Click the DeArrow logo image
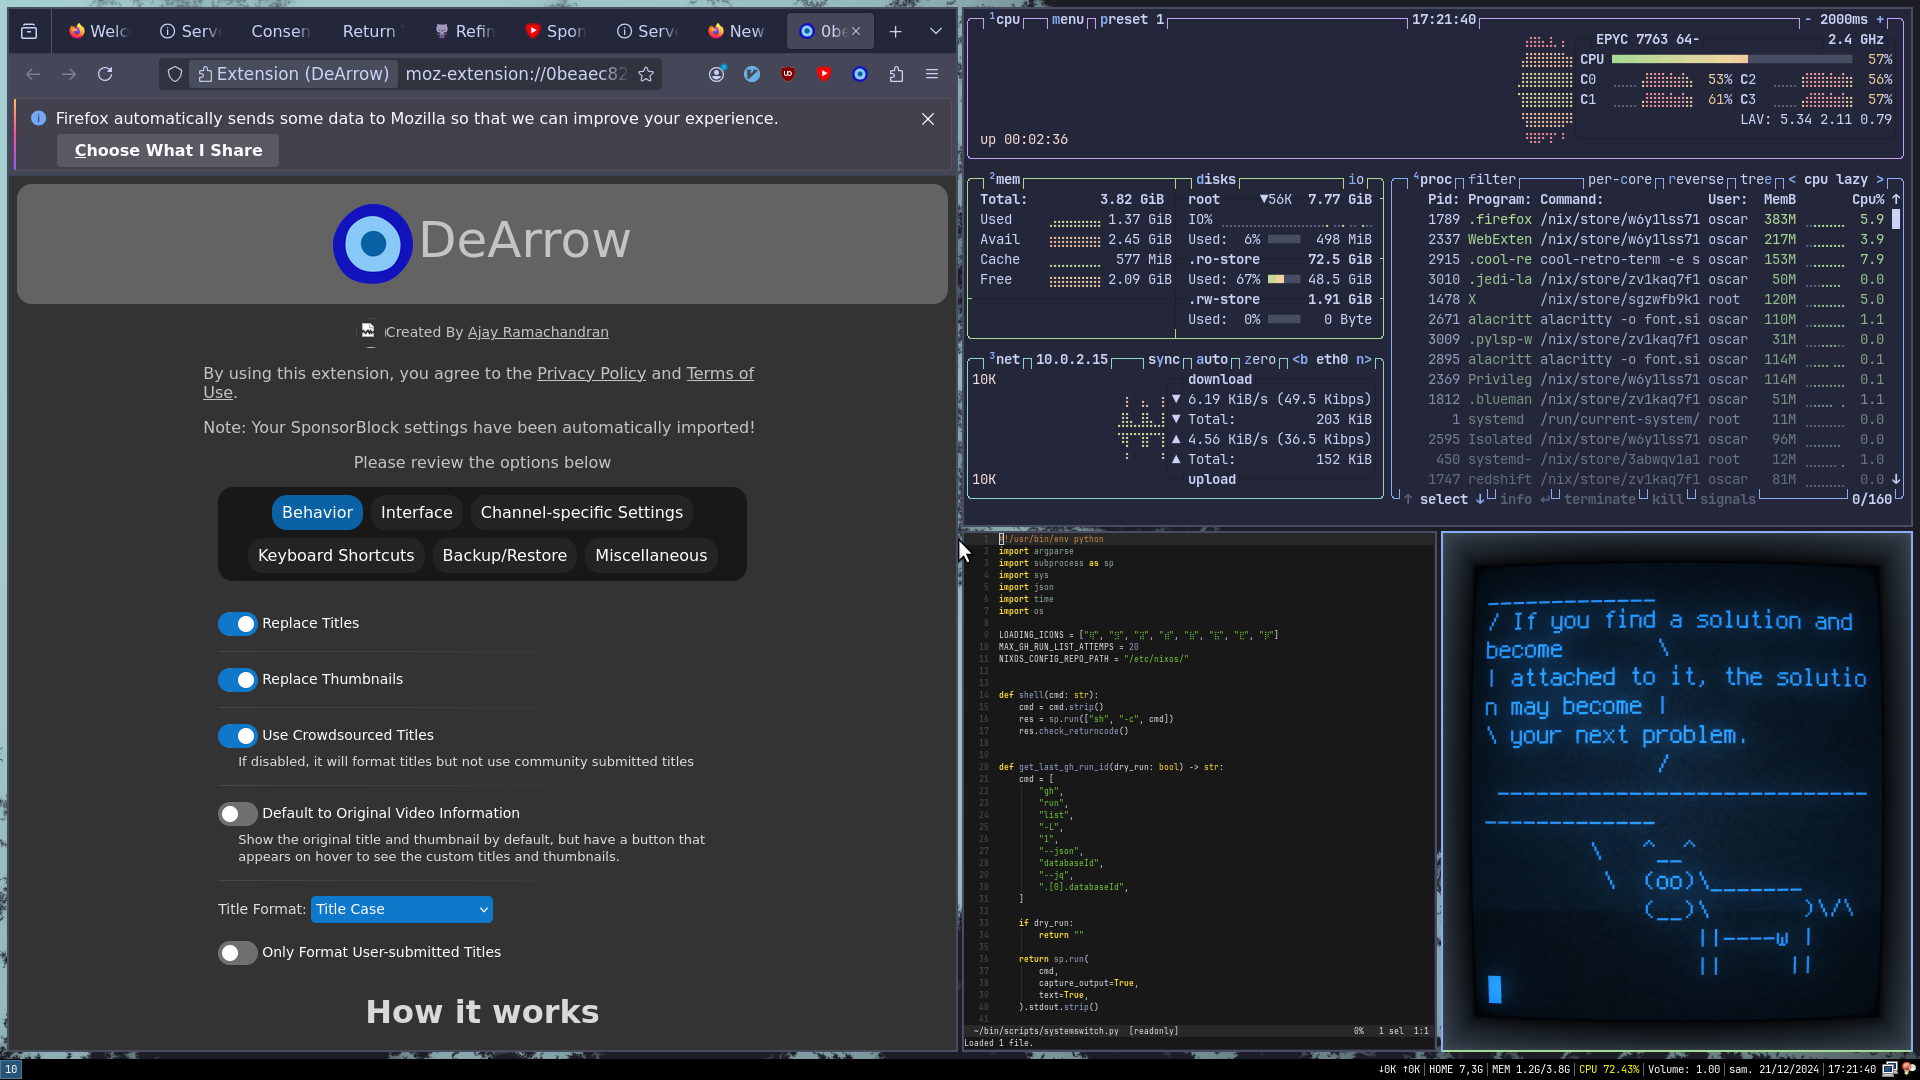 (373, 243)
